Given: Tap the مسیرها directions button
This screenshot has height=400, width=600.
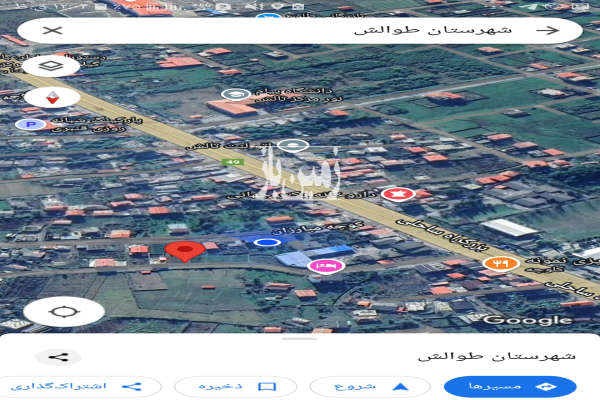Looking at the screenshot, I should point(510,387).
